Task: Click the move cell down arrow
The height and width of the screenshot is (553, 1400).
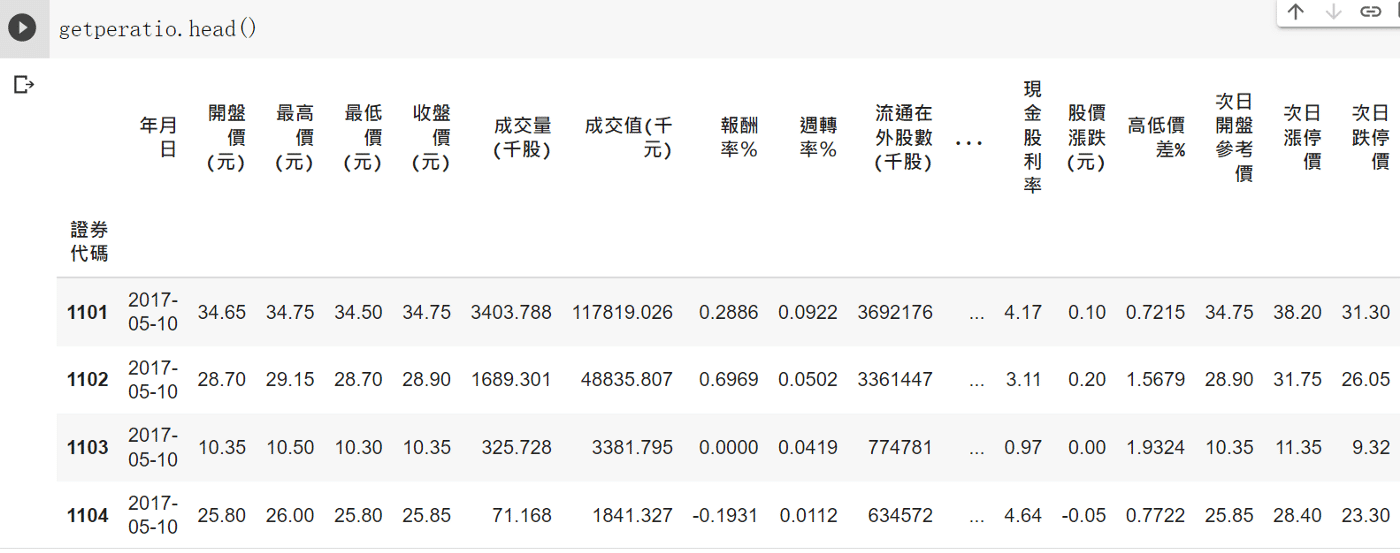Action: tap(1333, 12)
